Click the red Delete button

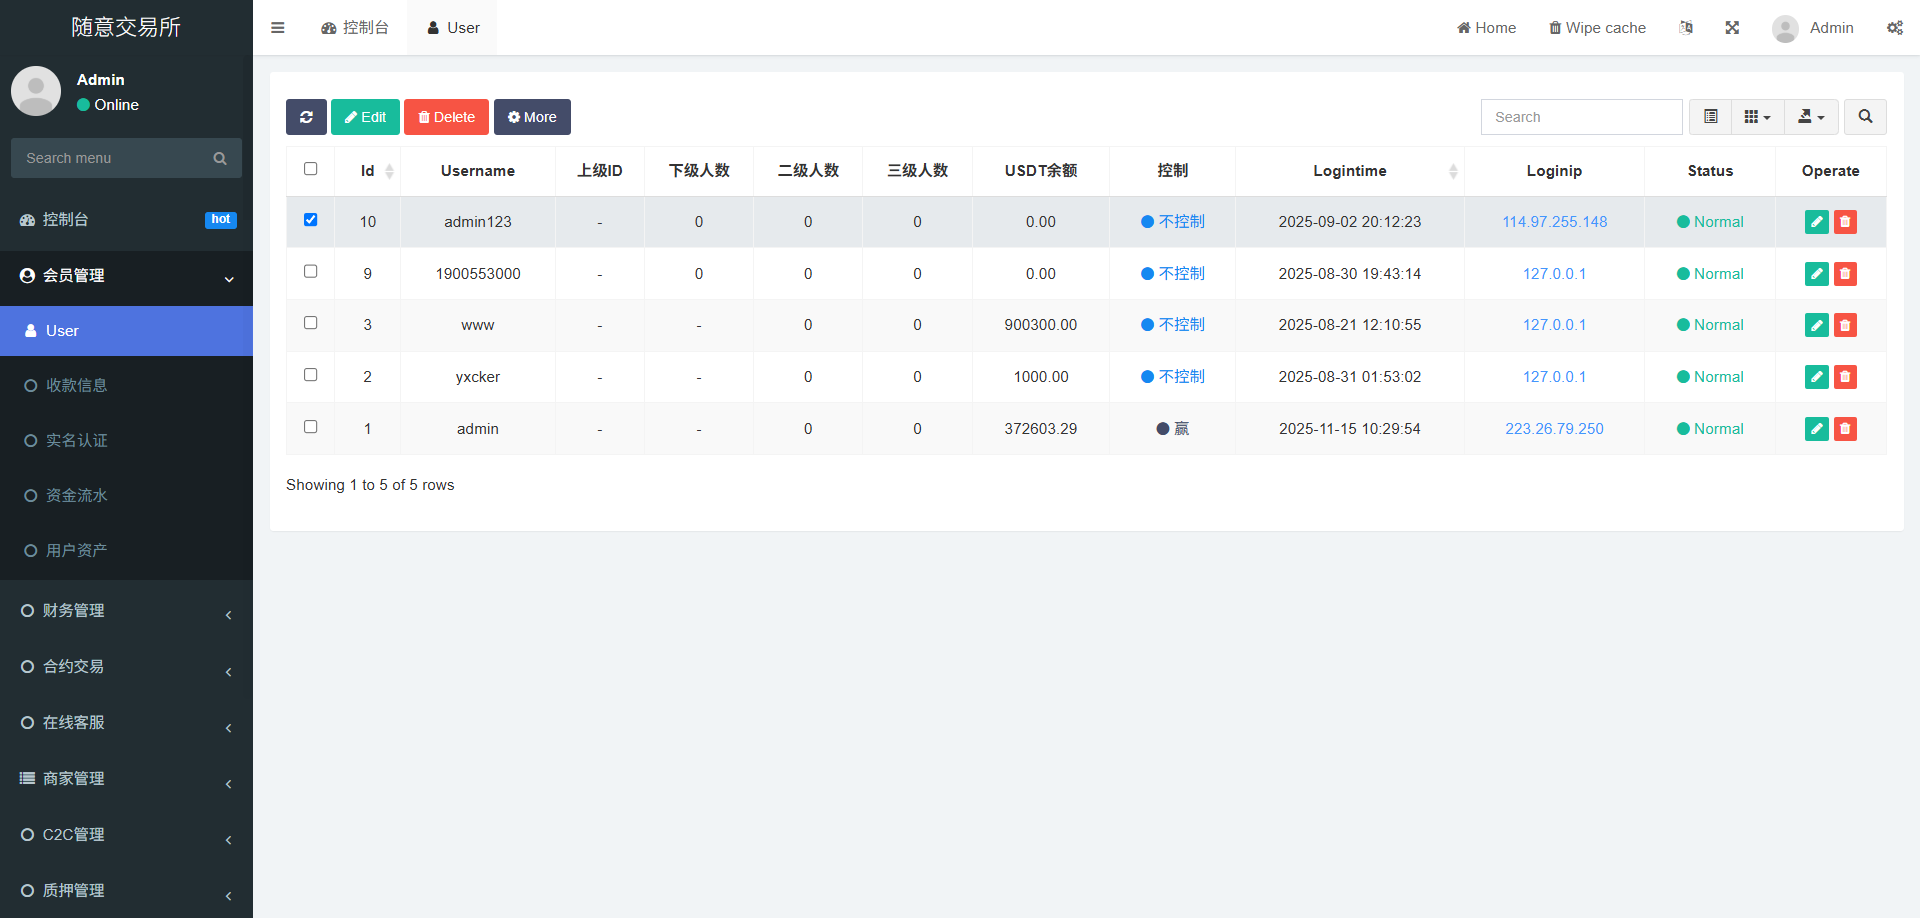point(446,117)
